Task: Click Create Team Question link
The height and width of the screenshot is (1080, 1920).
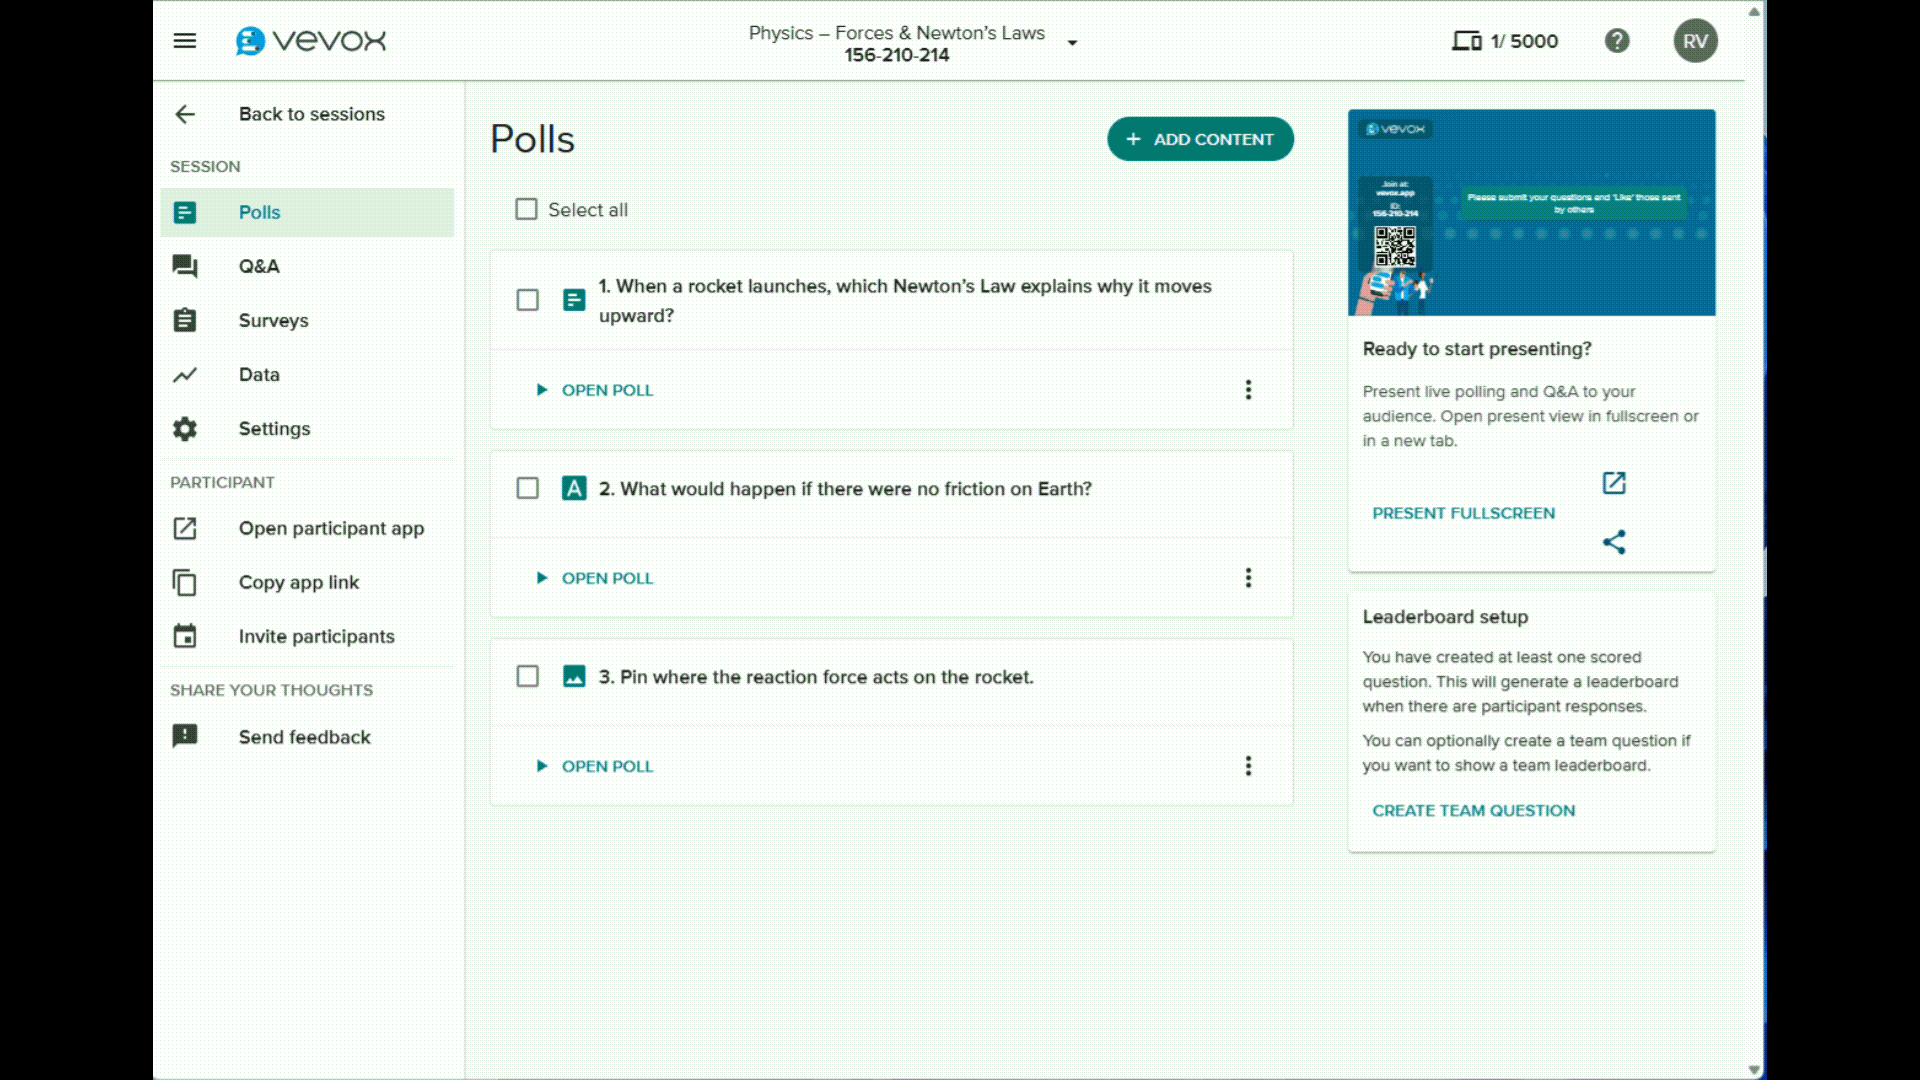Action: click(x=1473, y=810)
